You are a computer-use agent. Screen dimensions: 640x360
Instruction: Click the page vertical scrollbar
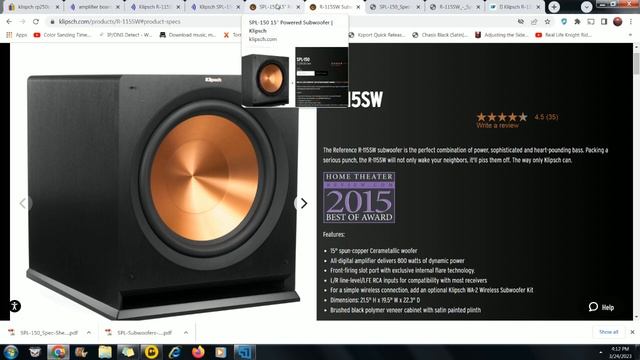point(636,63)
